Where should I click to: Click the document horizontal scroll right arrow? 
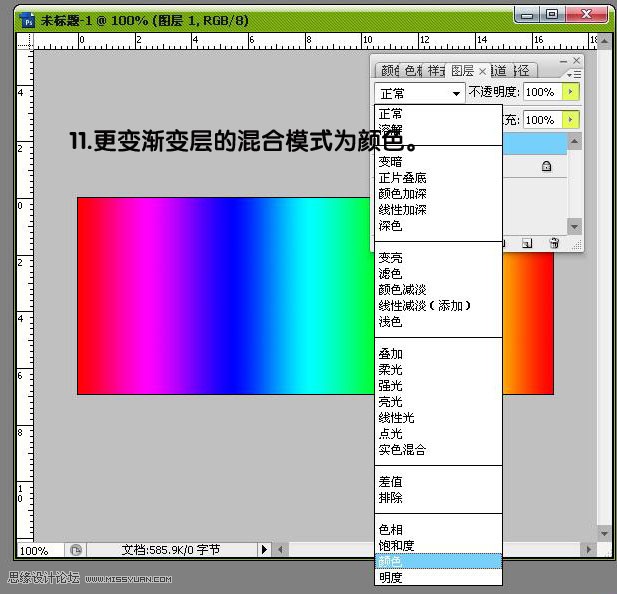pyautogui.click(x=589, y=549)
